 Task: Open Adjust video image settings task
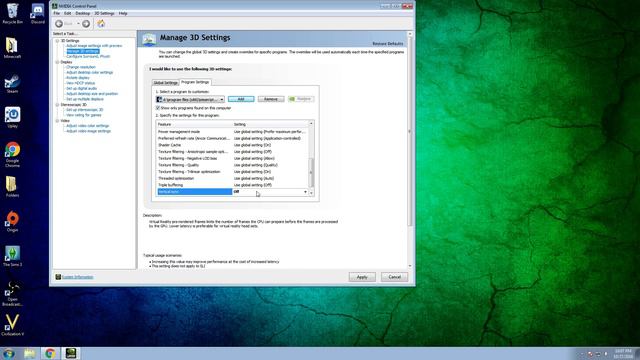88,131
